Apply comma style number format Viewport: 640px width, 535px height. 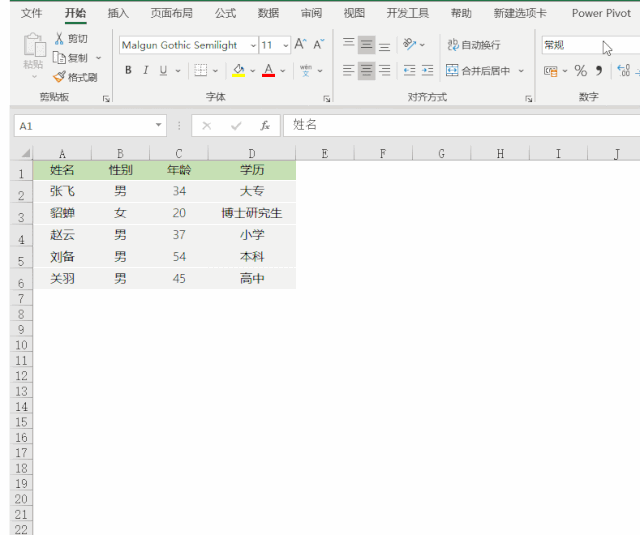pyautogui.click(x=599, y=71)
